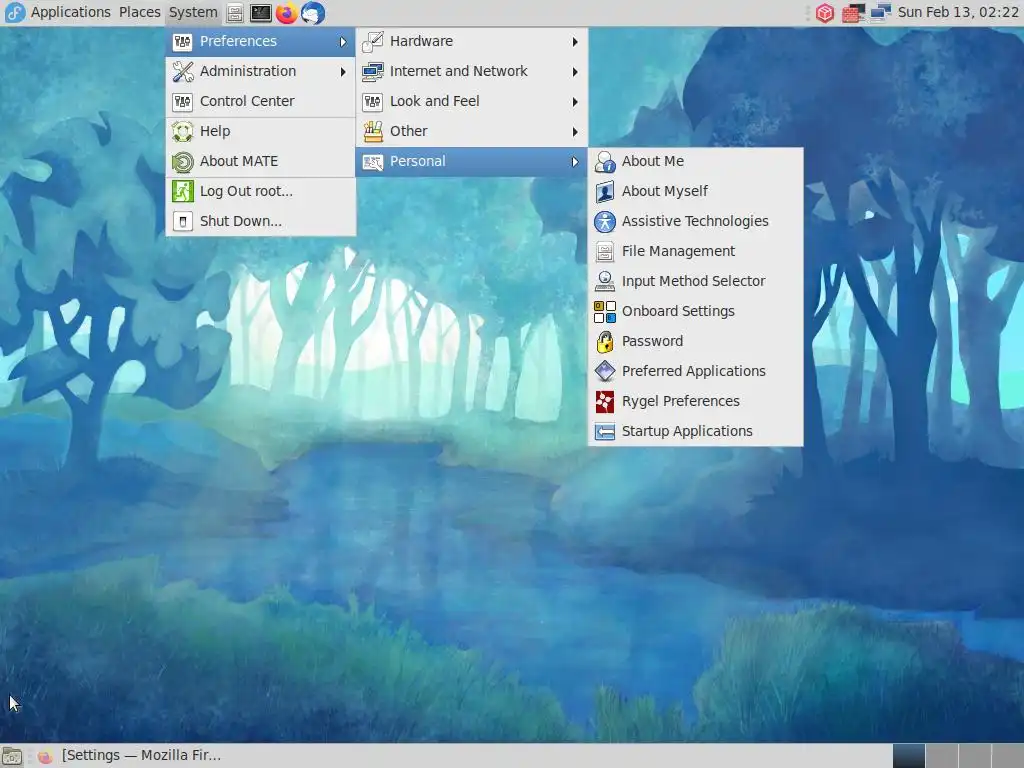The height and width of the screenshot is (768, 1024).
Task: Click the Hardware submenu icon
Action: point(373,41)
